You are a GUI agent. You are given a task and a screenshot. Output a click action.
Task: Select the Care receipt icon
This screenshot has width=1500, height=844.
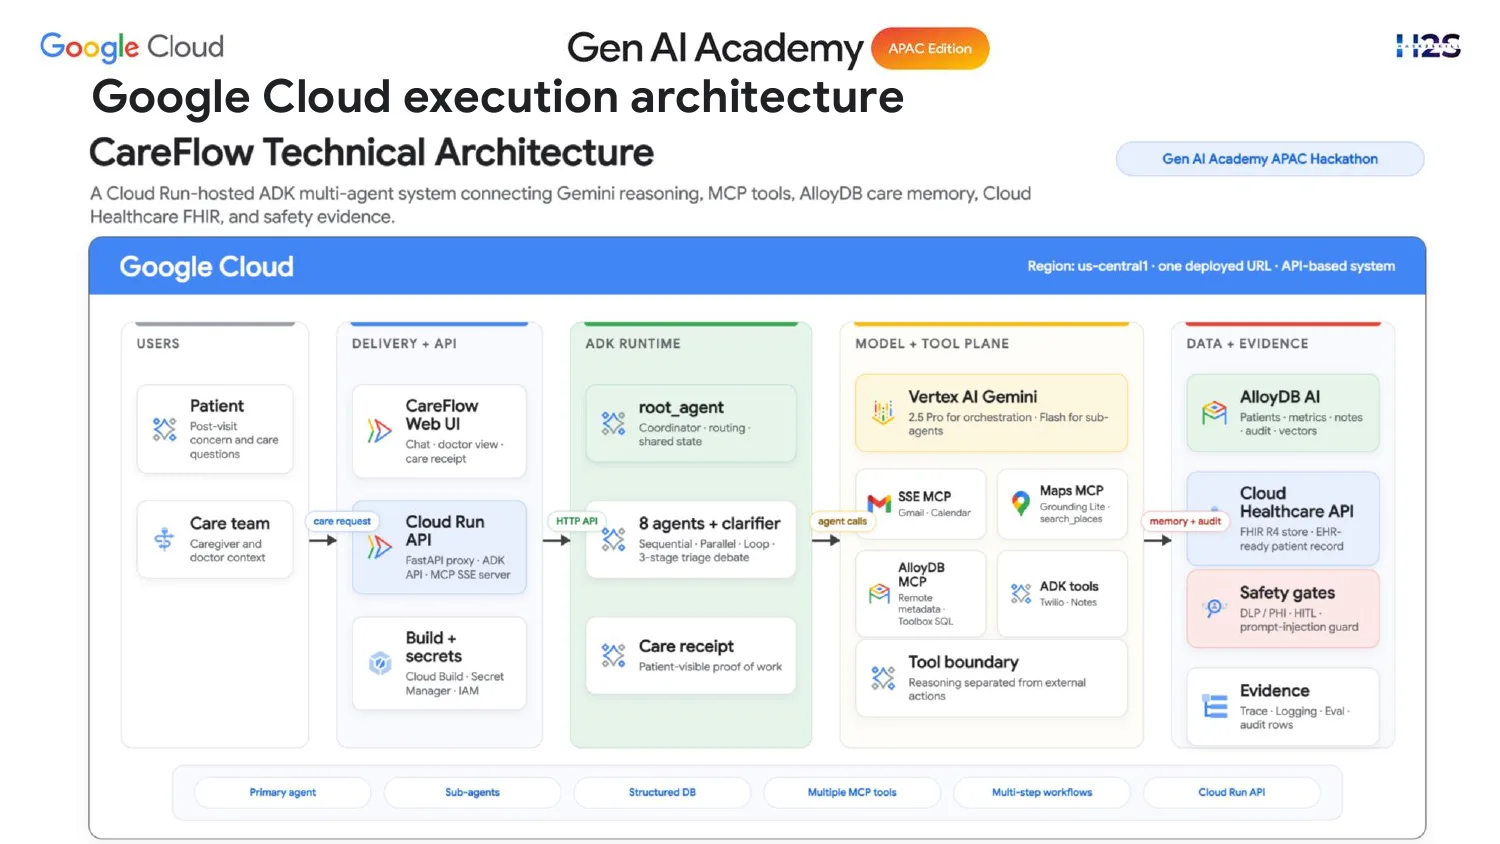point(613,655)
